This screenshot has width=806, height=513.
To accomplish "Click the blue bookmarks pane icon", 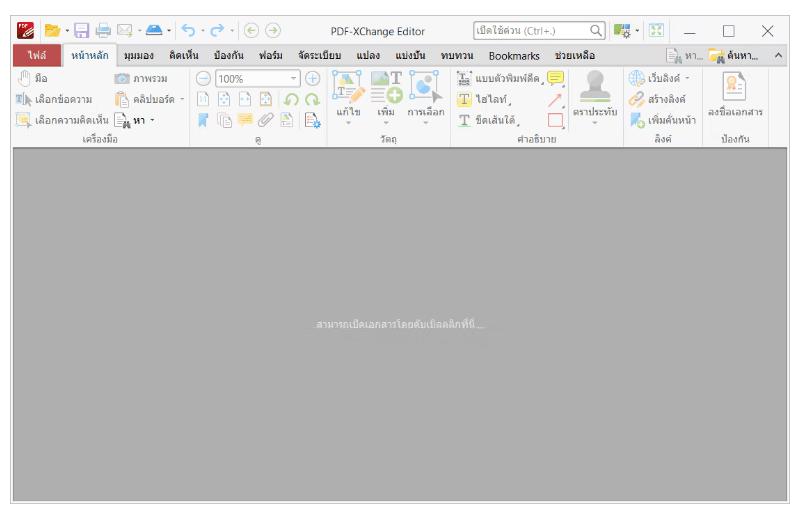I will pyautogui.click(x=204, y=120).
